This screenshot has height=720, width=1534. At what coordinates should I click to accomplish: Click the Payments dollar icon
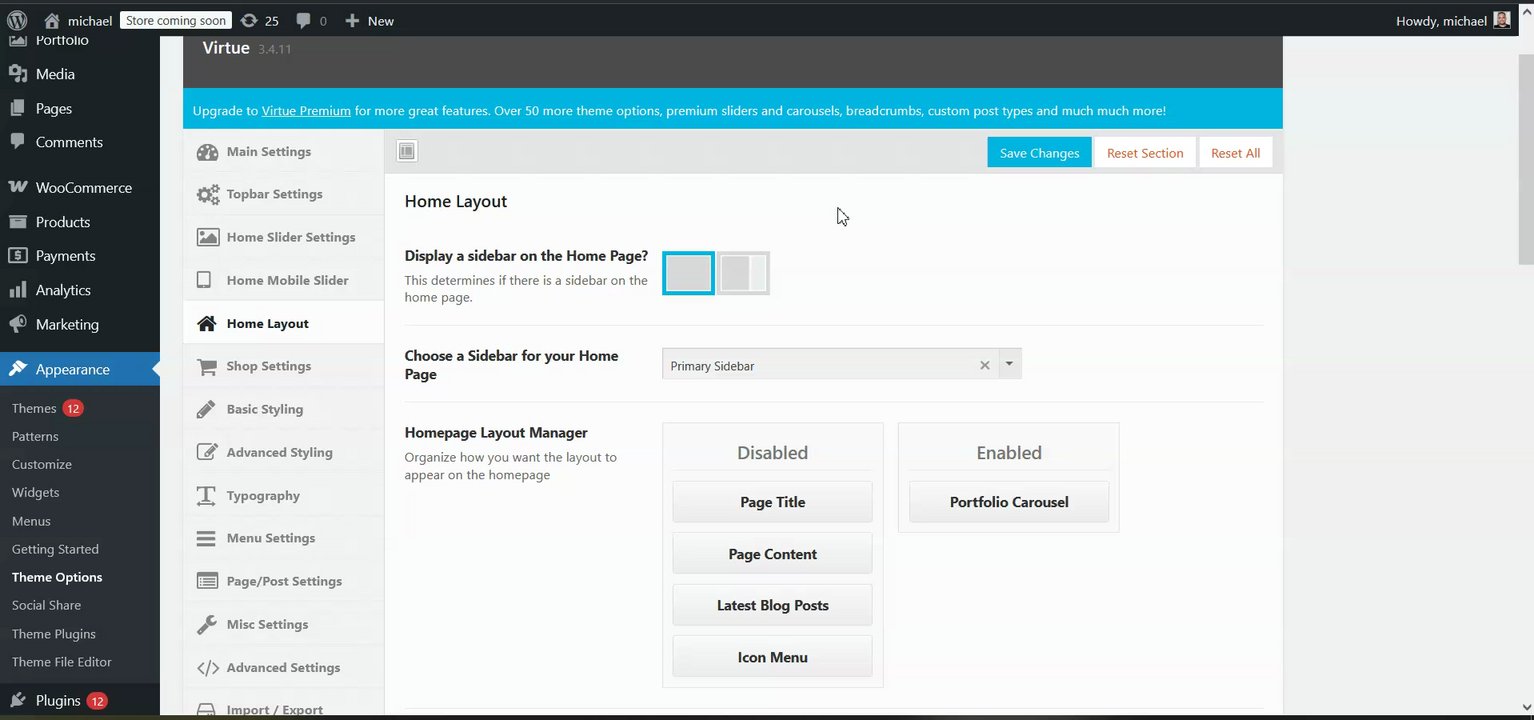pyautogui.click(x=17, y=256)
